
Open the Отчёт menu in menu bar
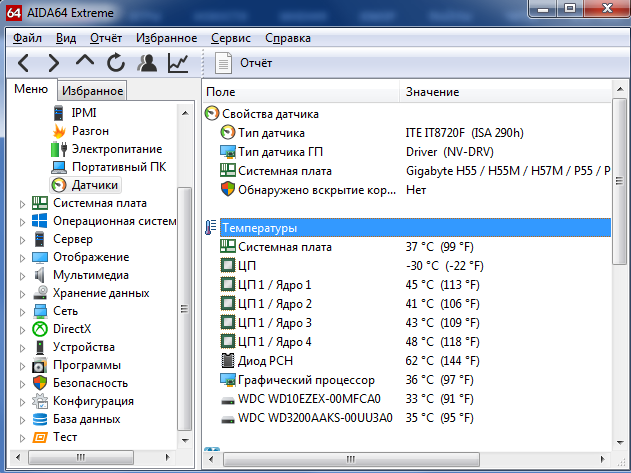click(x=106, y=38)
